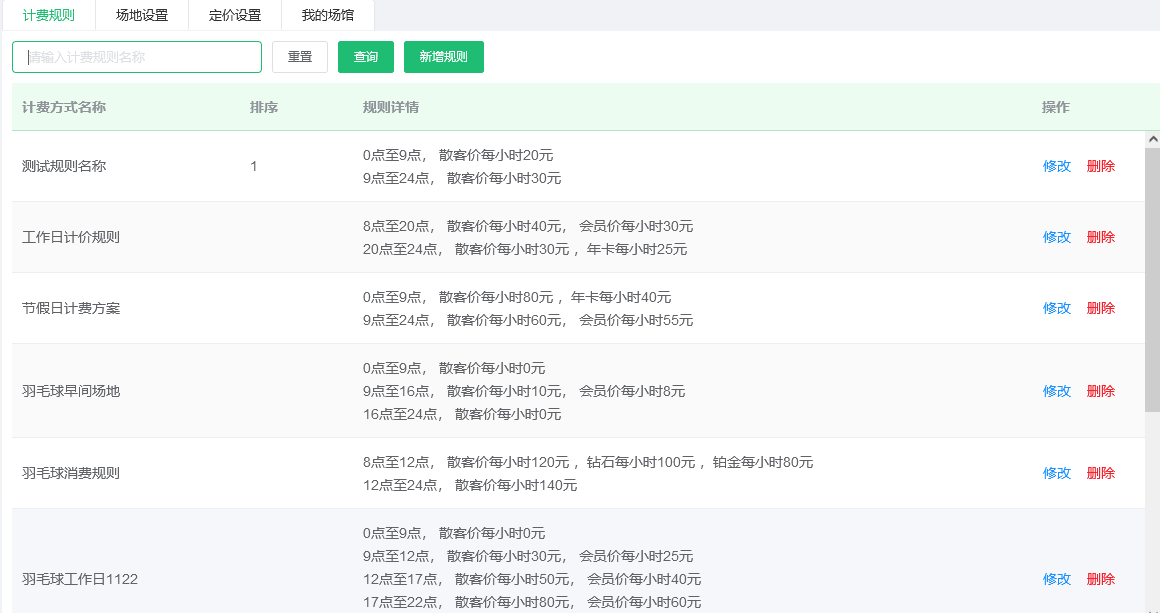Screen dimensions: 1160x613
Task: Switch to the 场地设置 tab
Action: click(x=140, y=16)
